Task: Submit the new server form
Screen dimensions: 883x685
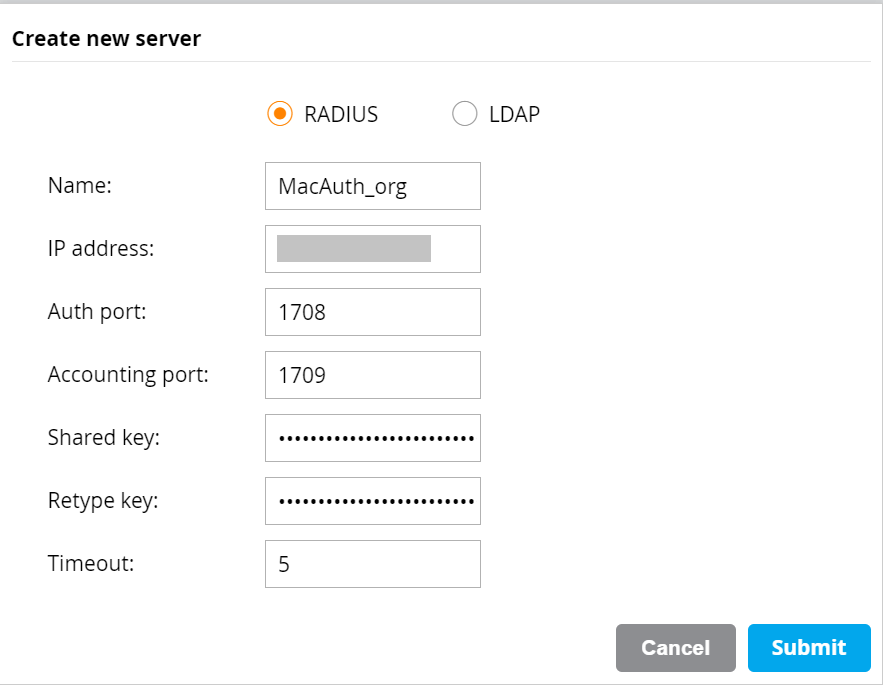Action: coord(808,648)
